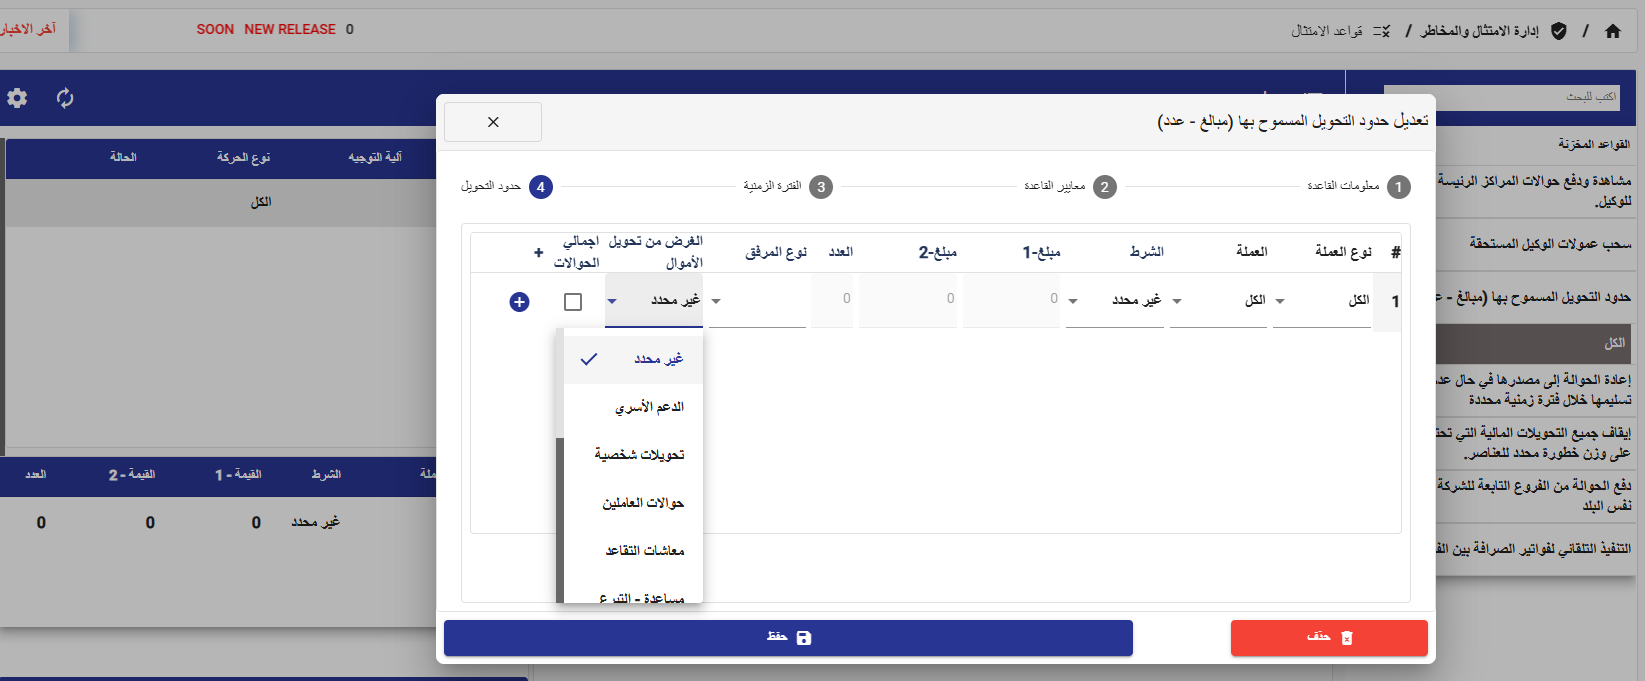Click the اكتب للبحث search field
The image size is (1645, 681).
pyautogui.click(x=1500, y=97)
